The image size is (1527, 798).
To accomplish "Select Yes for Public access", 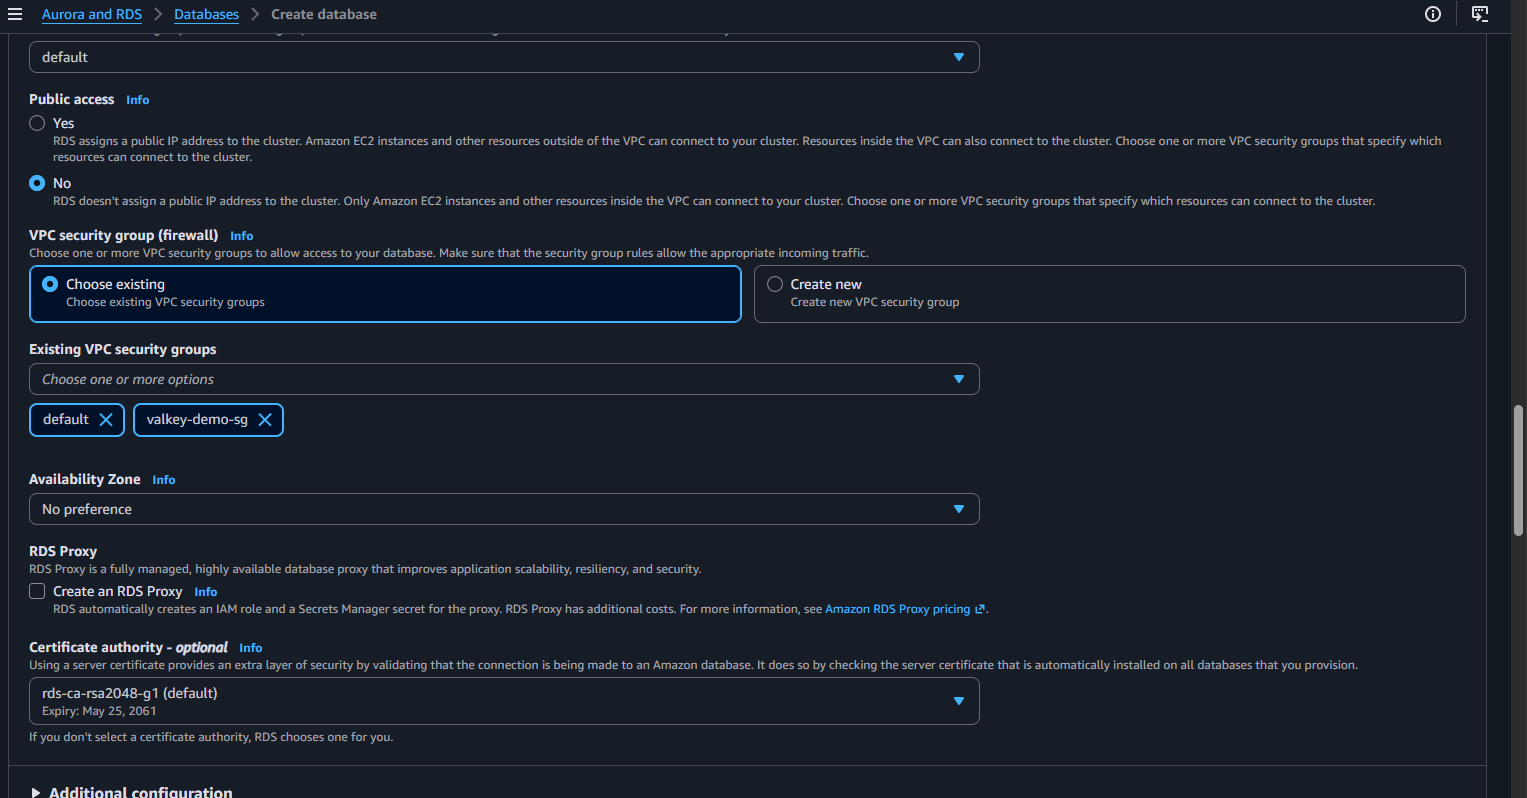I will pos(38,123).
